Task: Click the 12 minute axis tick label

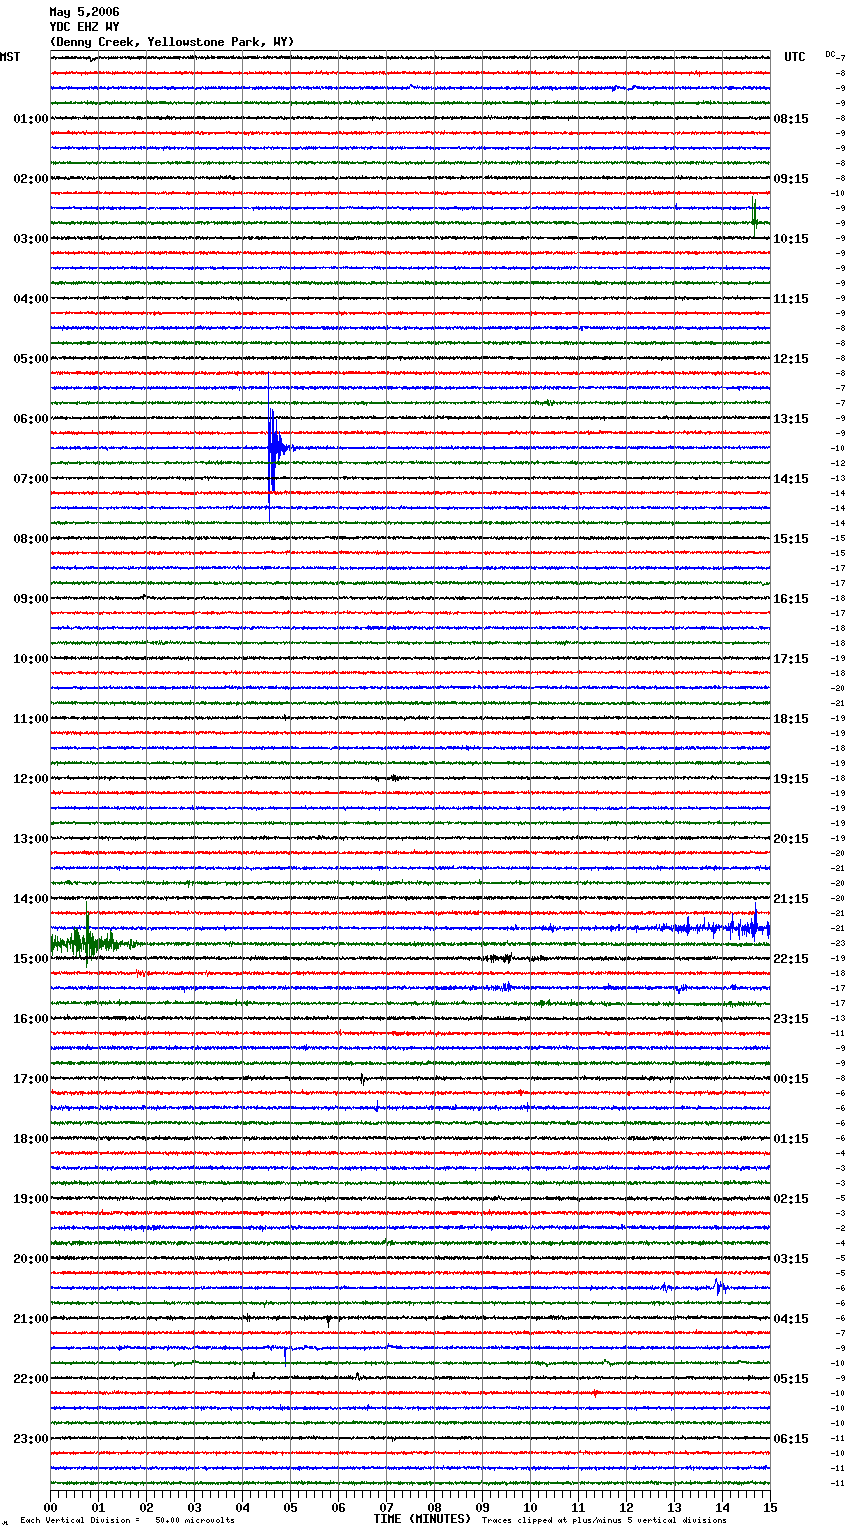Action: pos(626,1507)
